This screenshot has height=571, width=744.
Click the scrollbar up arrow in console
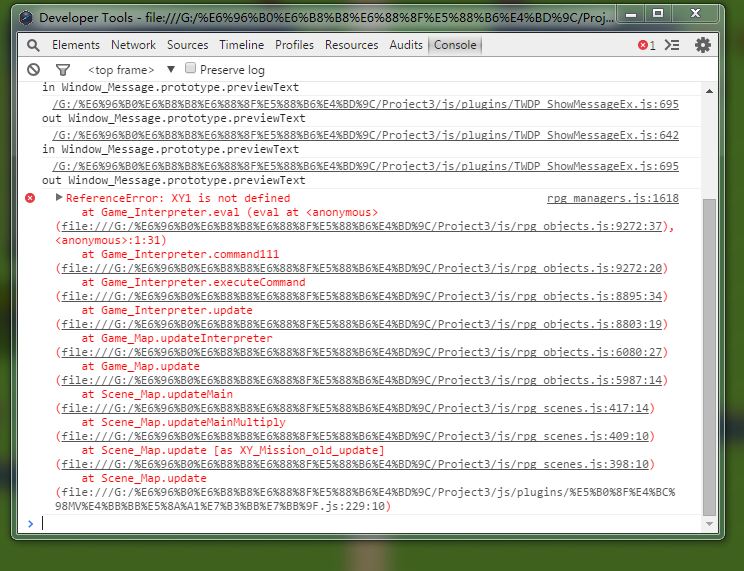click(x=709, y=91)
